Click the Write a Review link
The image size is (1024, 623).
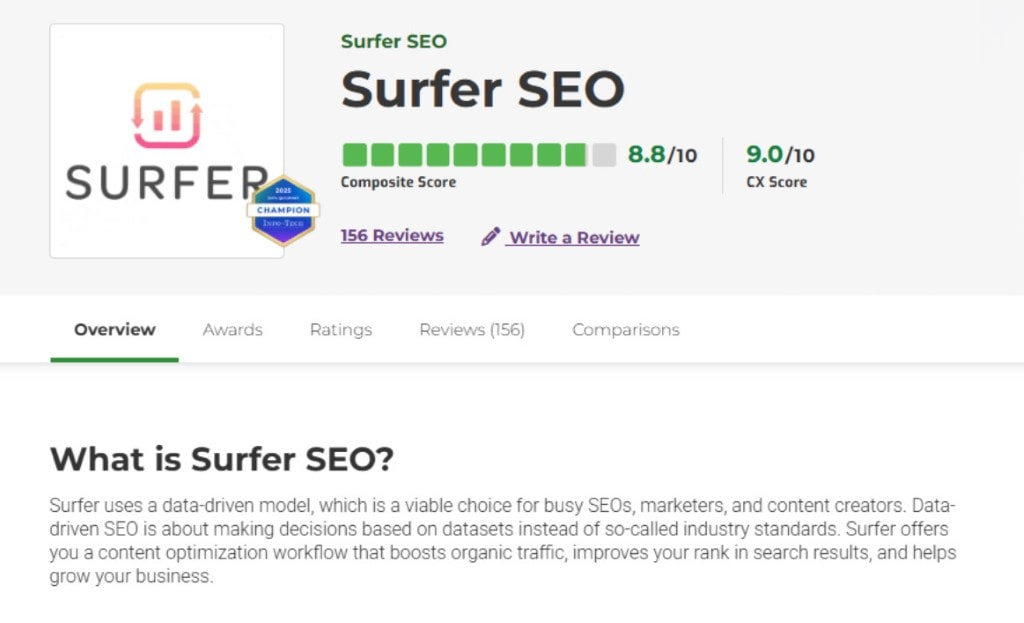(574, 238)
